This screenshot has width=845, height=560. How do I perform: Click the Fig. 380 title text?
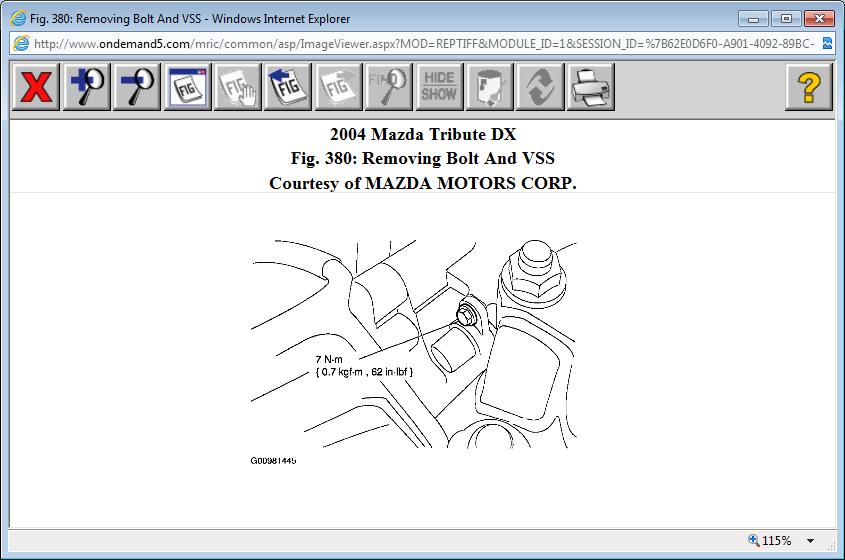tap(423, 158)
